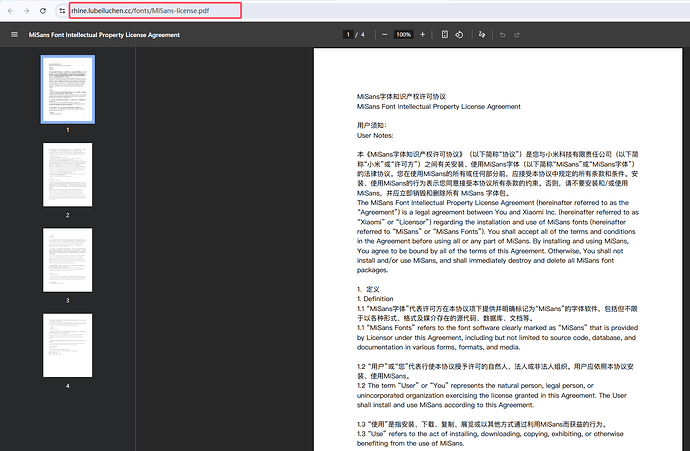Jump to page 2 thumbnail
The image size is (690, 451).
[68, 174]
